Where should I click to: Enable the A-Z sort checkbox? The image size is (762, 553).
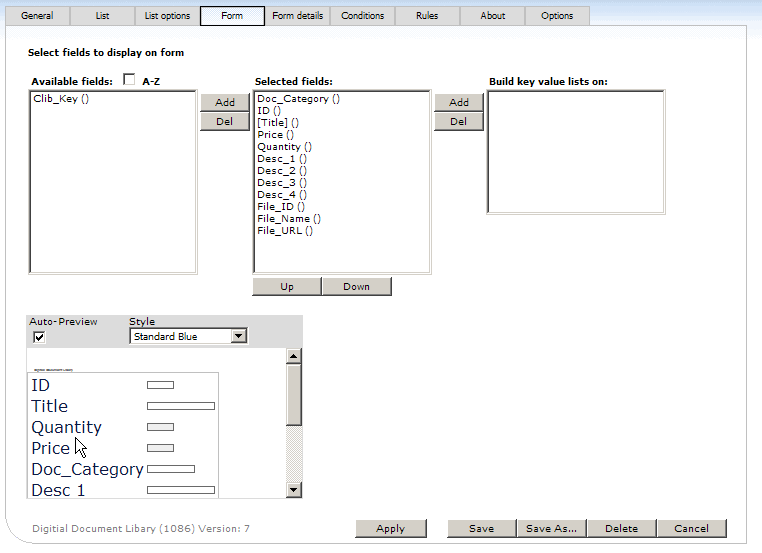[x=129, y=80]
